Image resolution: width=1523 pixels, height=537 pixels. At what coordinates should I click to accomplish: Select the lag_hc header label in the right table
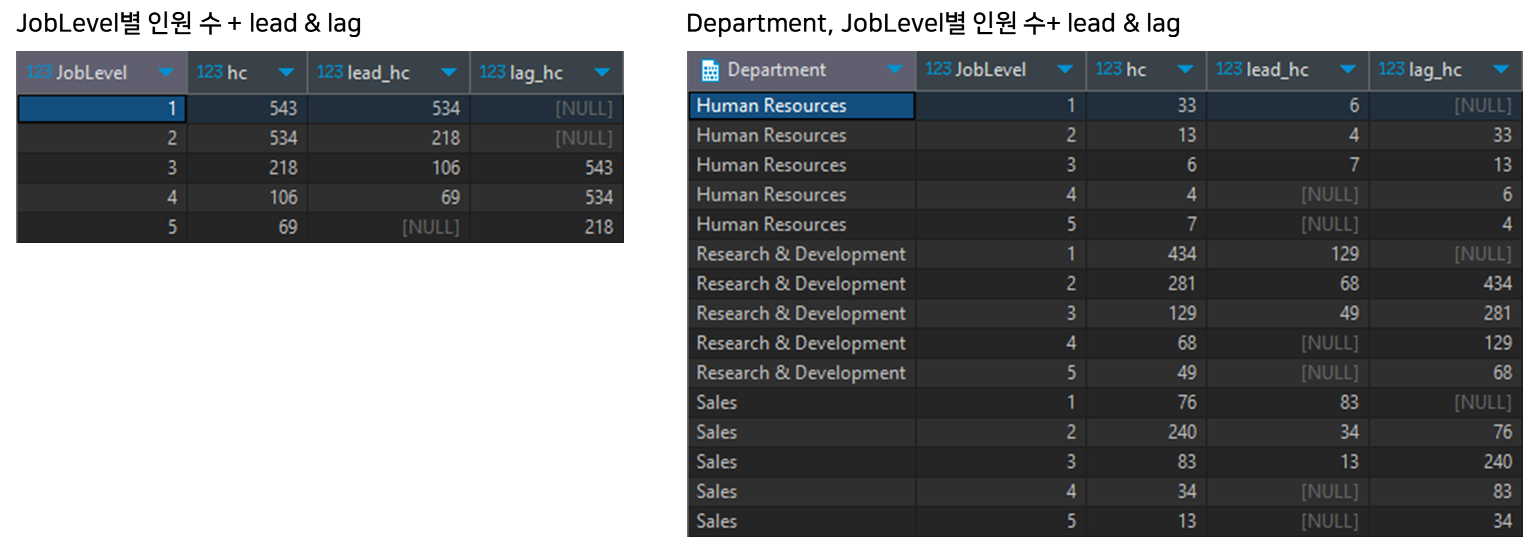click(1435, 70)
